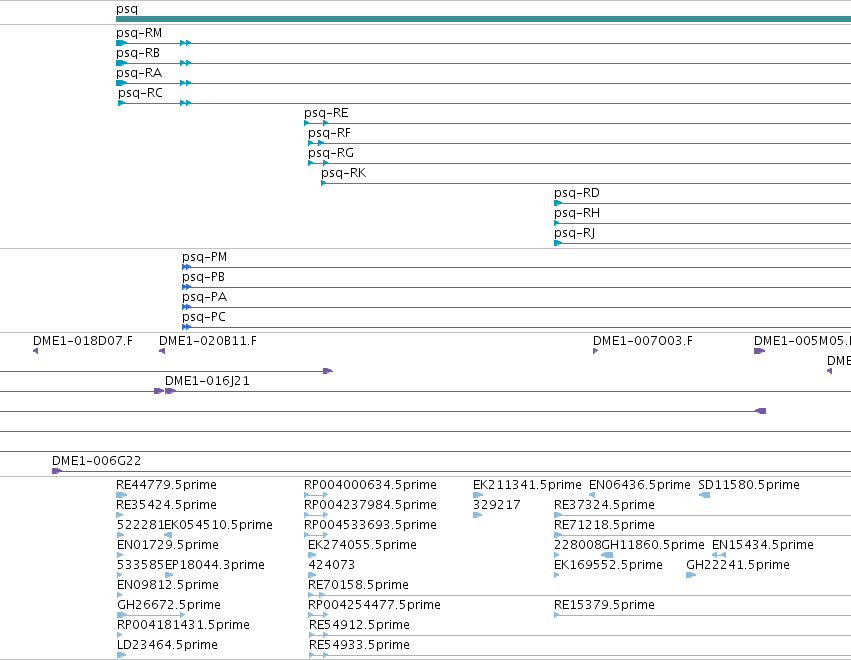Click the DME1-007O03.F feature label
This screenshot has height=660, width=851.
[643, 341]
